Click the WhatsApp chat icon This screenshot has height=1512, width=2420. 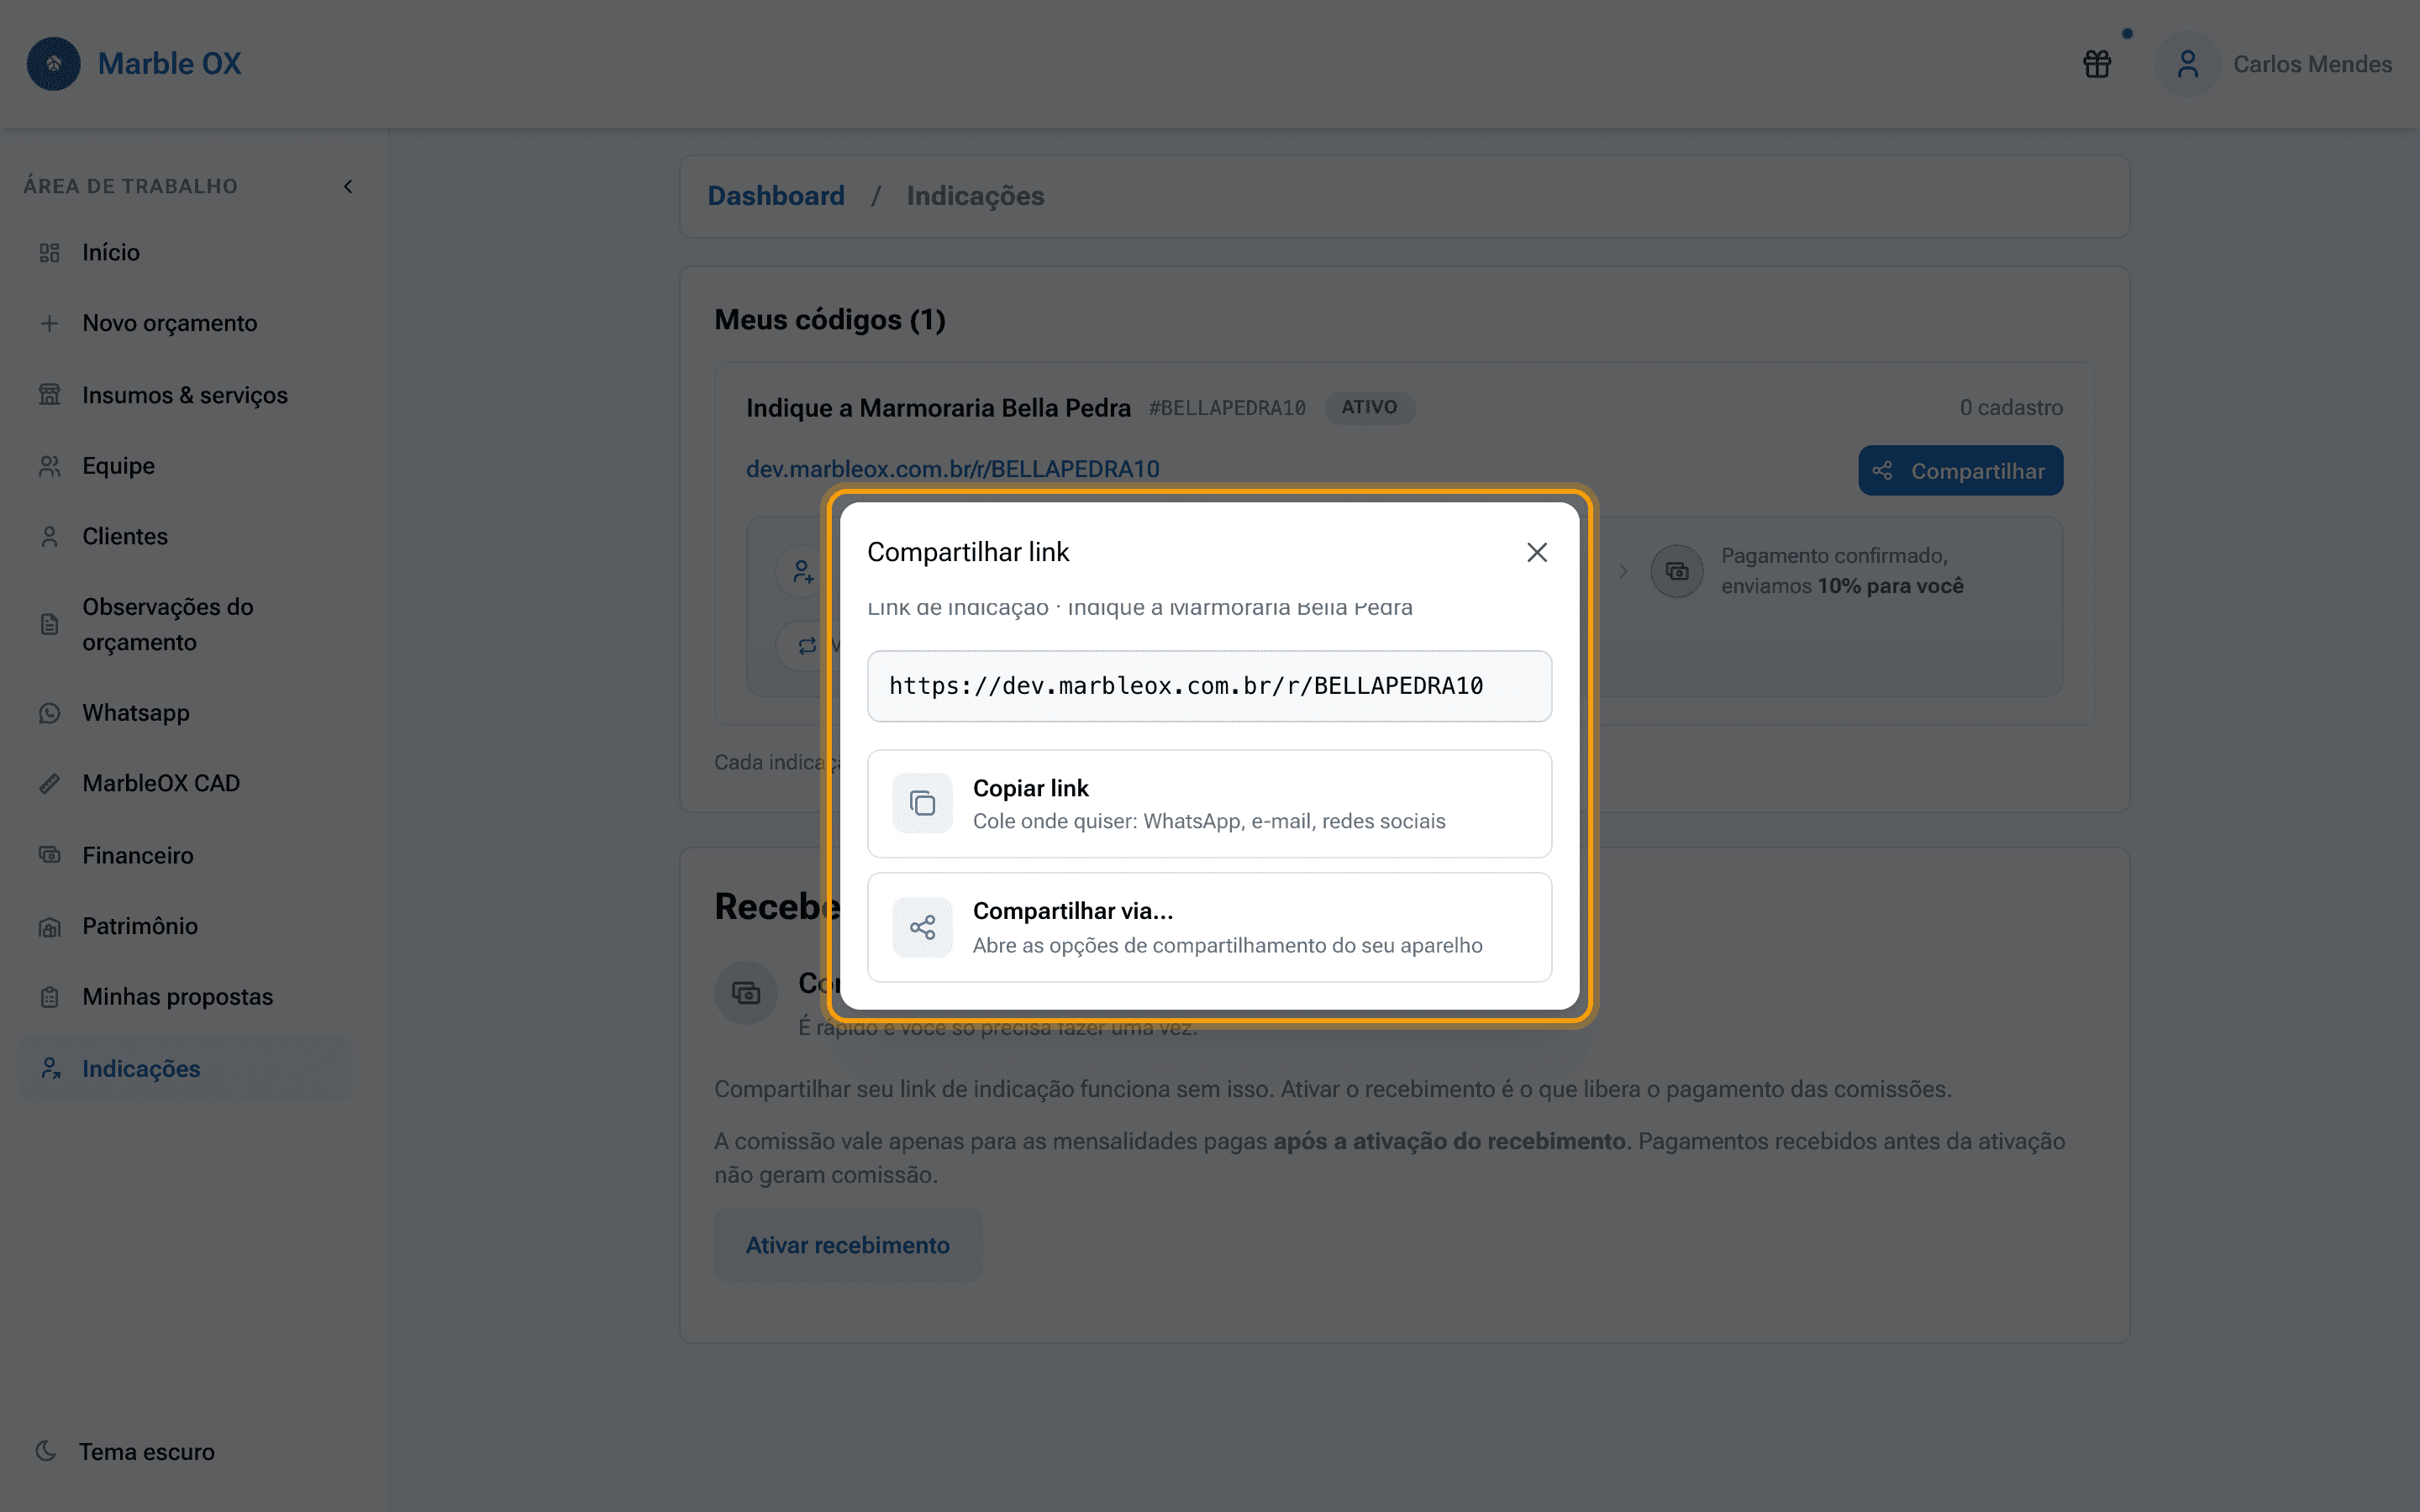coord(50,713)
